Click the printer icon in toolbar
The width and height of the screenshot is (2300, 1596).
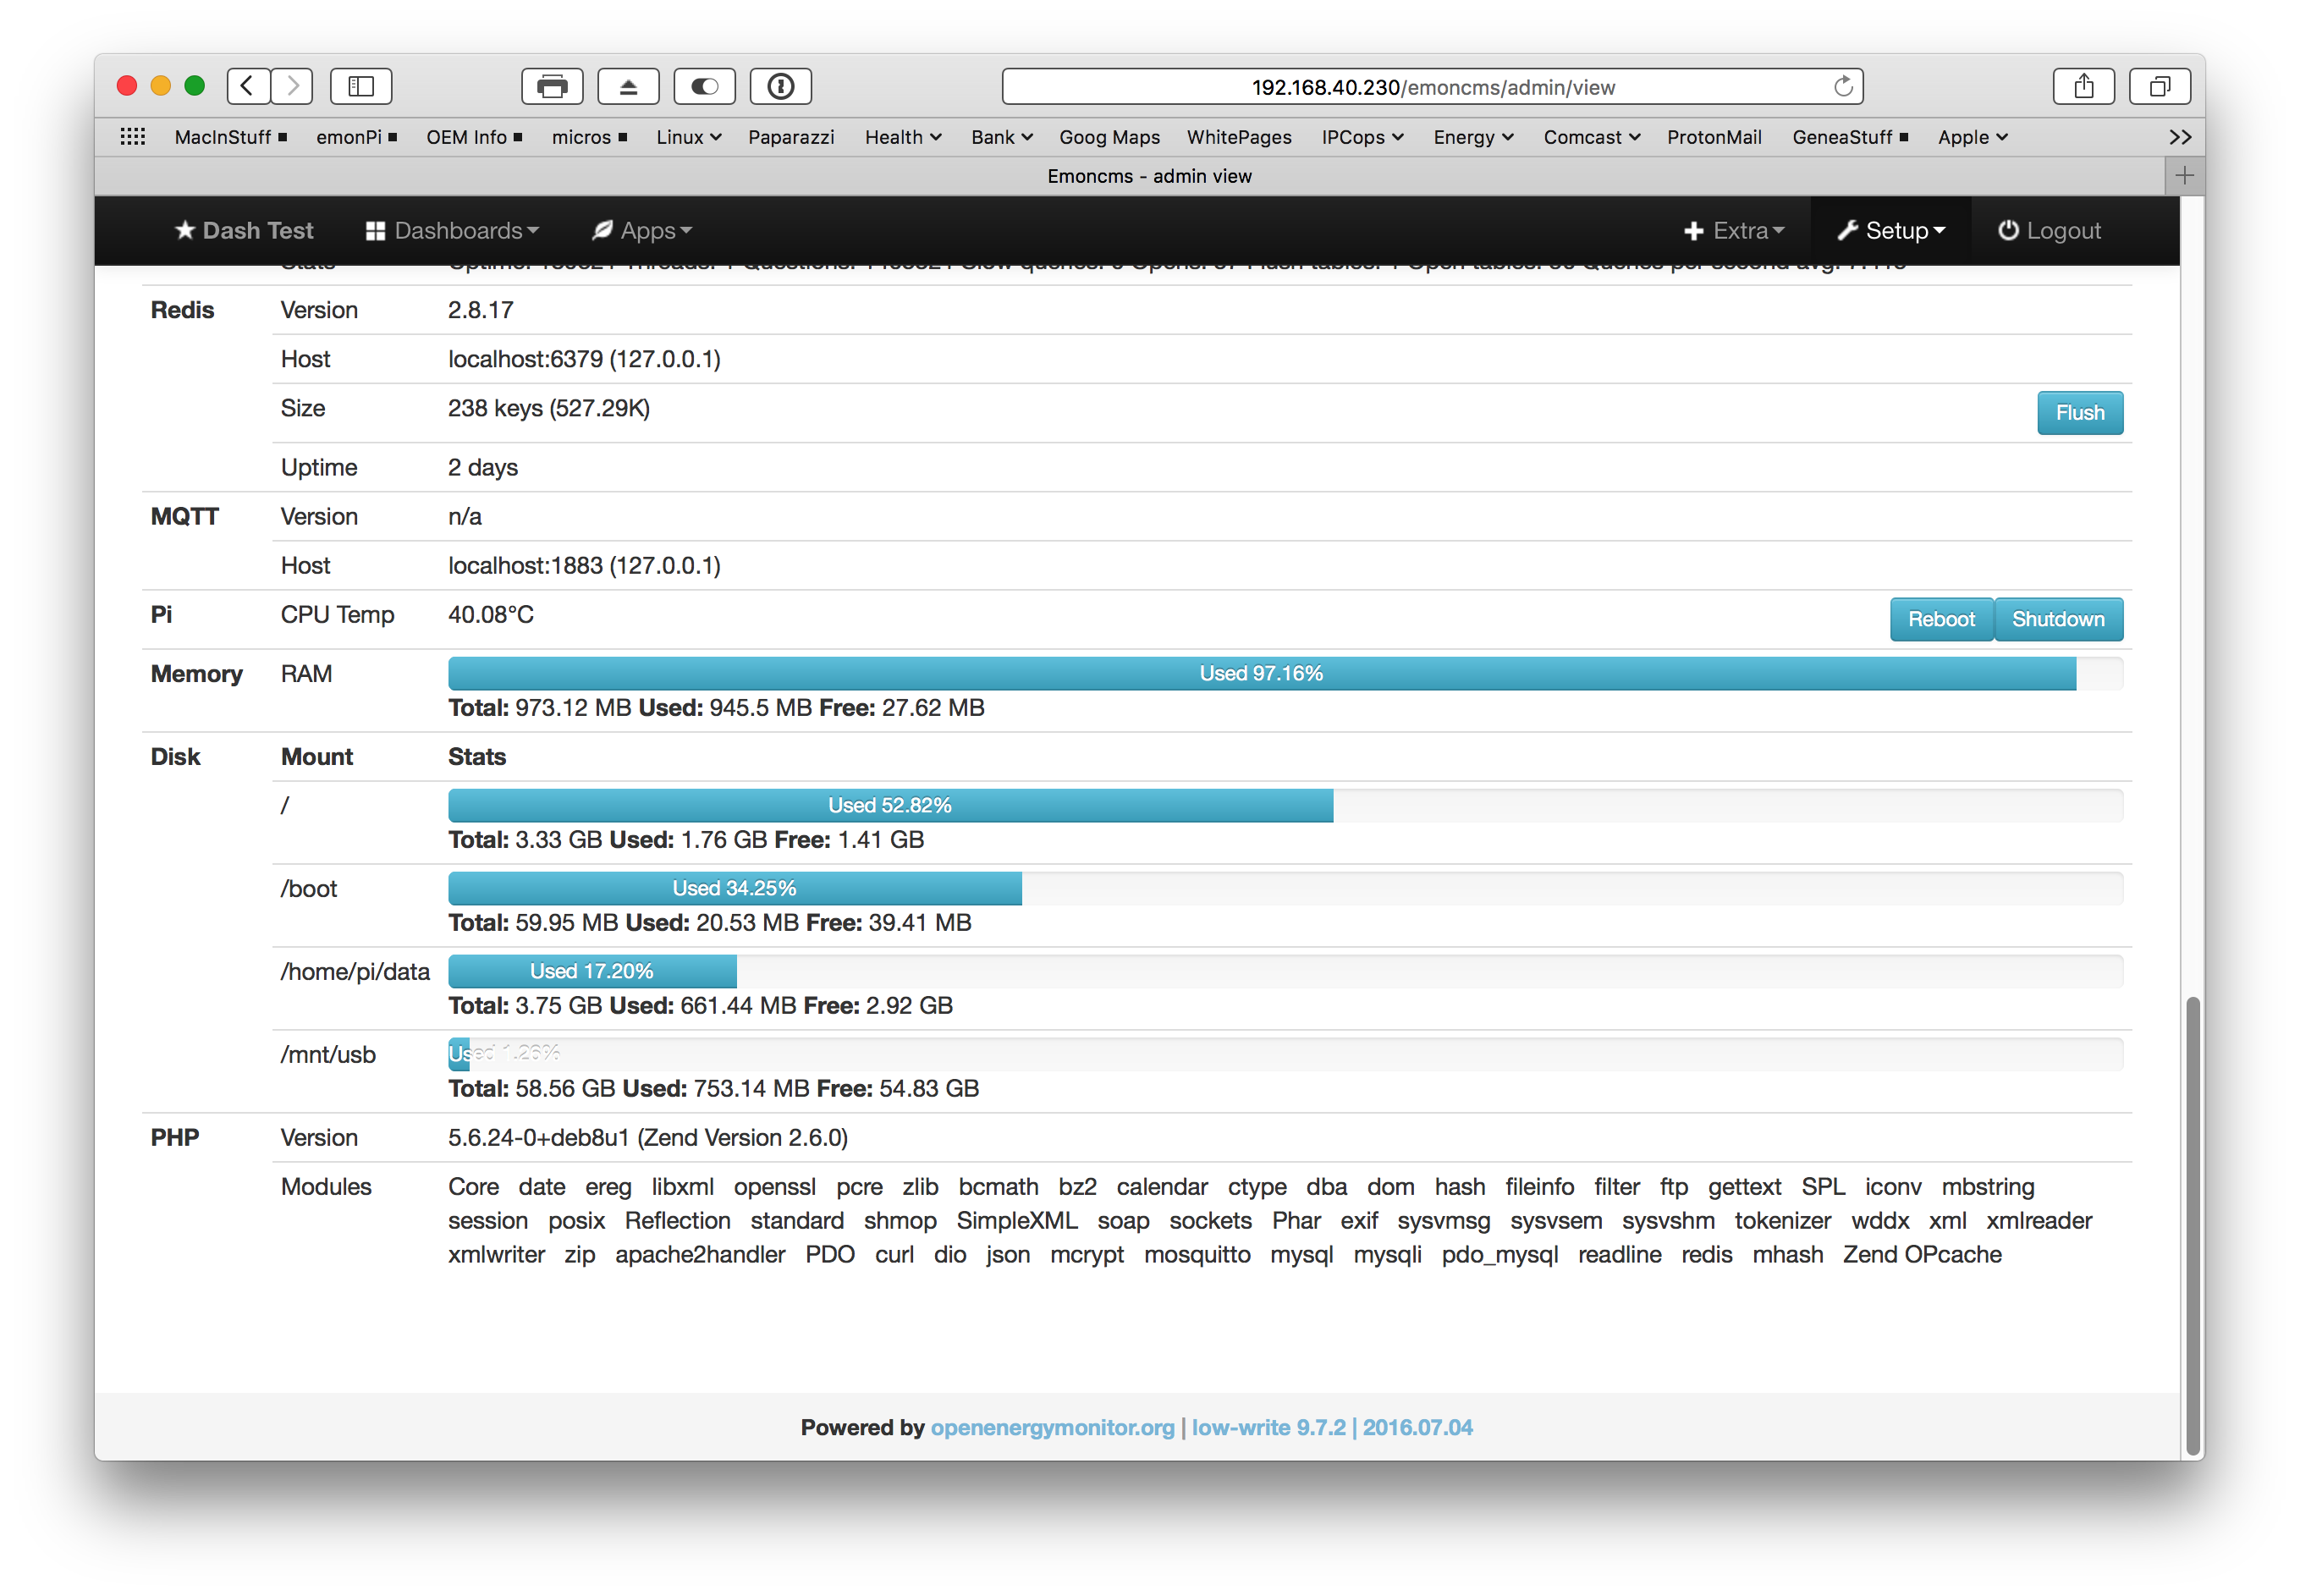click(x=552, y=86)
